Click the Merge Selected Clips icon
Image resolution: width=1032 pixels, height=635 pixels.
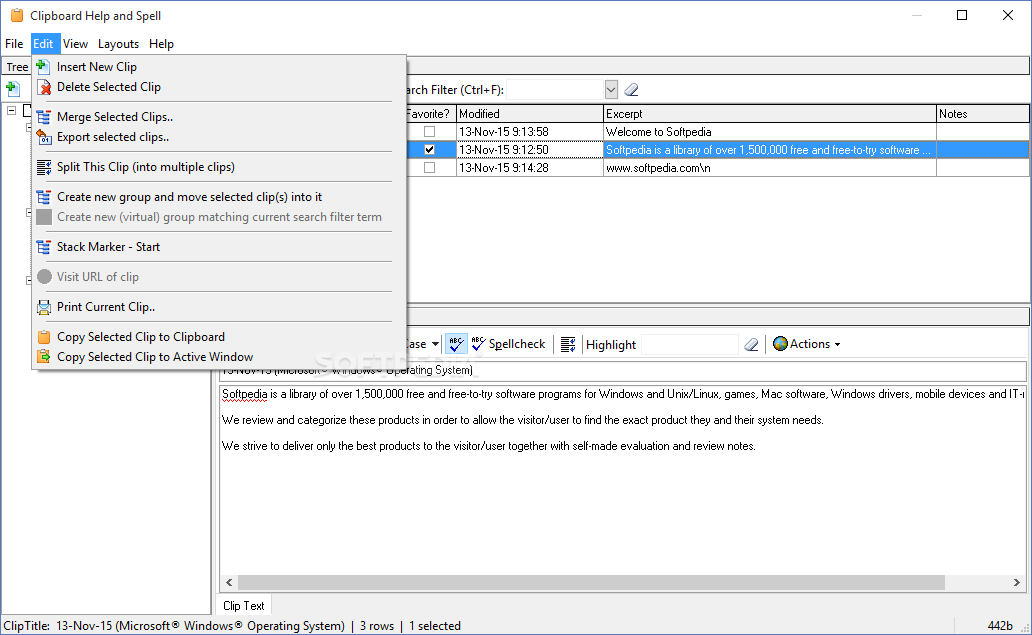[x=43, y=117]
